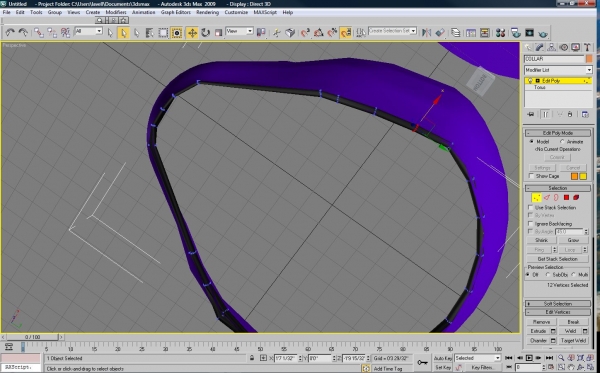The width and height of the screenshot is (600, 373).
Task: Click the Mirror tool icon
Action: coord(426,33)
